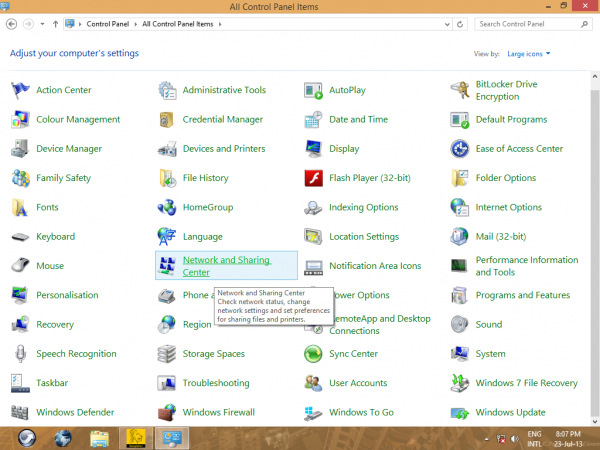Viewport: 600px width, 450px height.
Task: Open Programs and Features link
Action: (523, 295)
